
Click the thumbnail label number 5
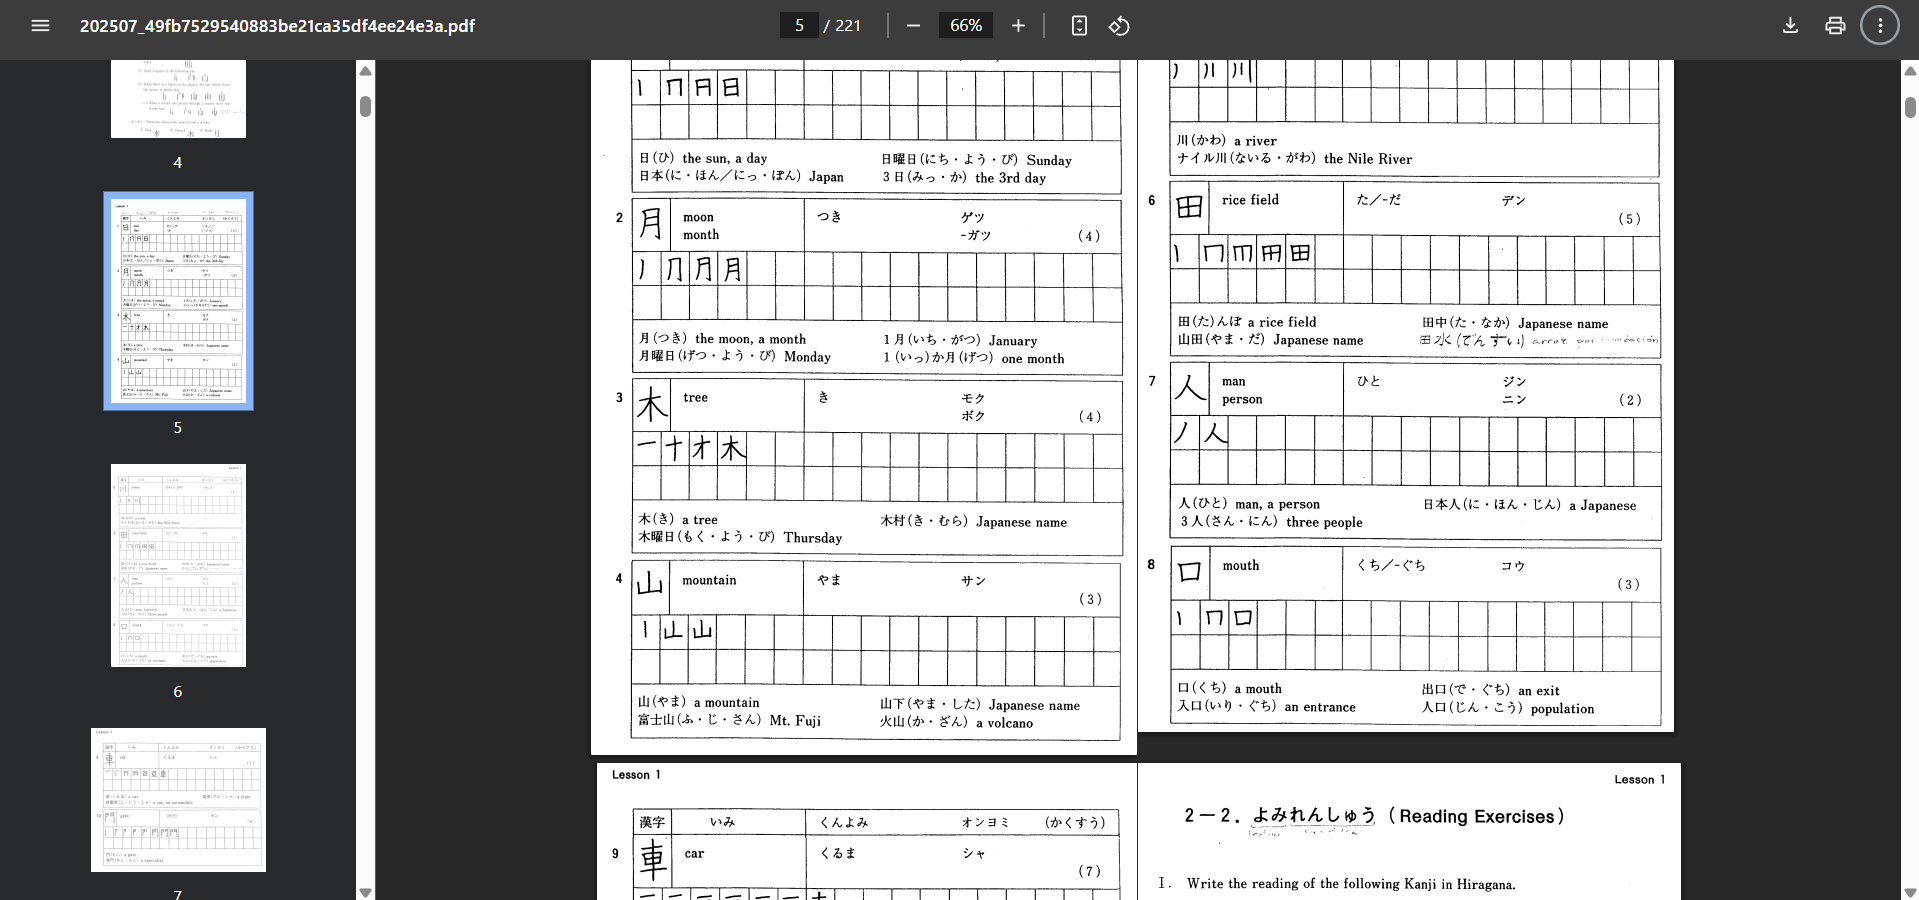(178, 427)
